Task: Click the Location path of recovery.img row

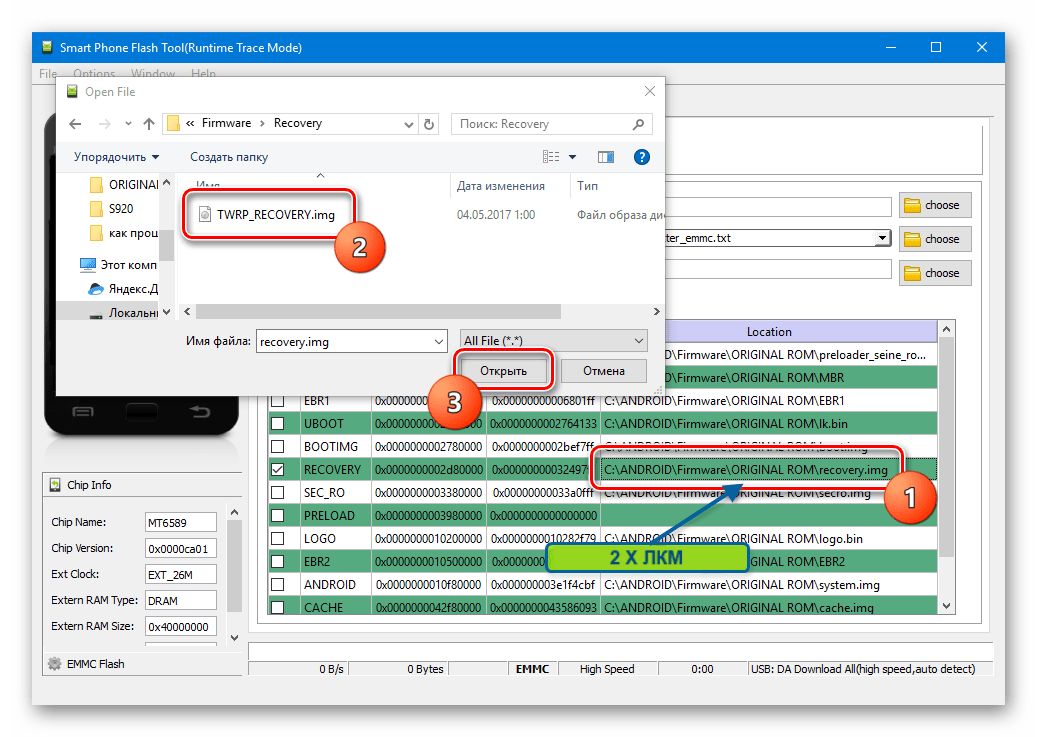Action: click(745, 470)
